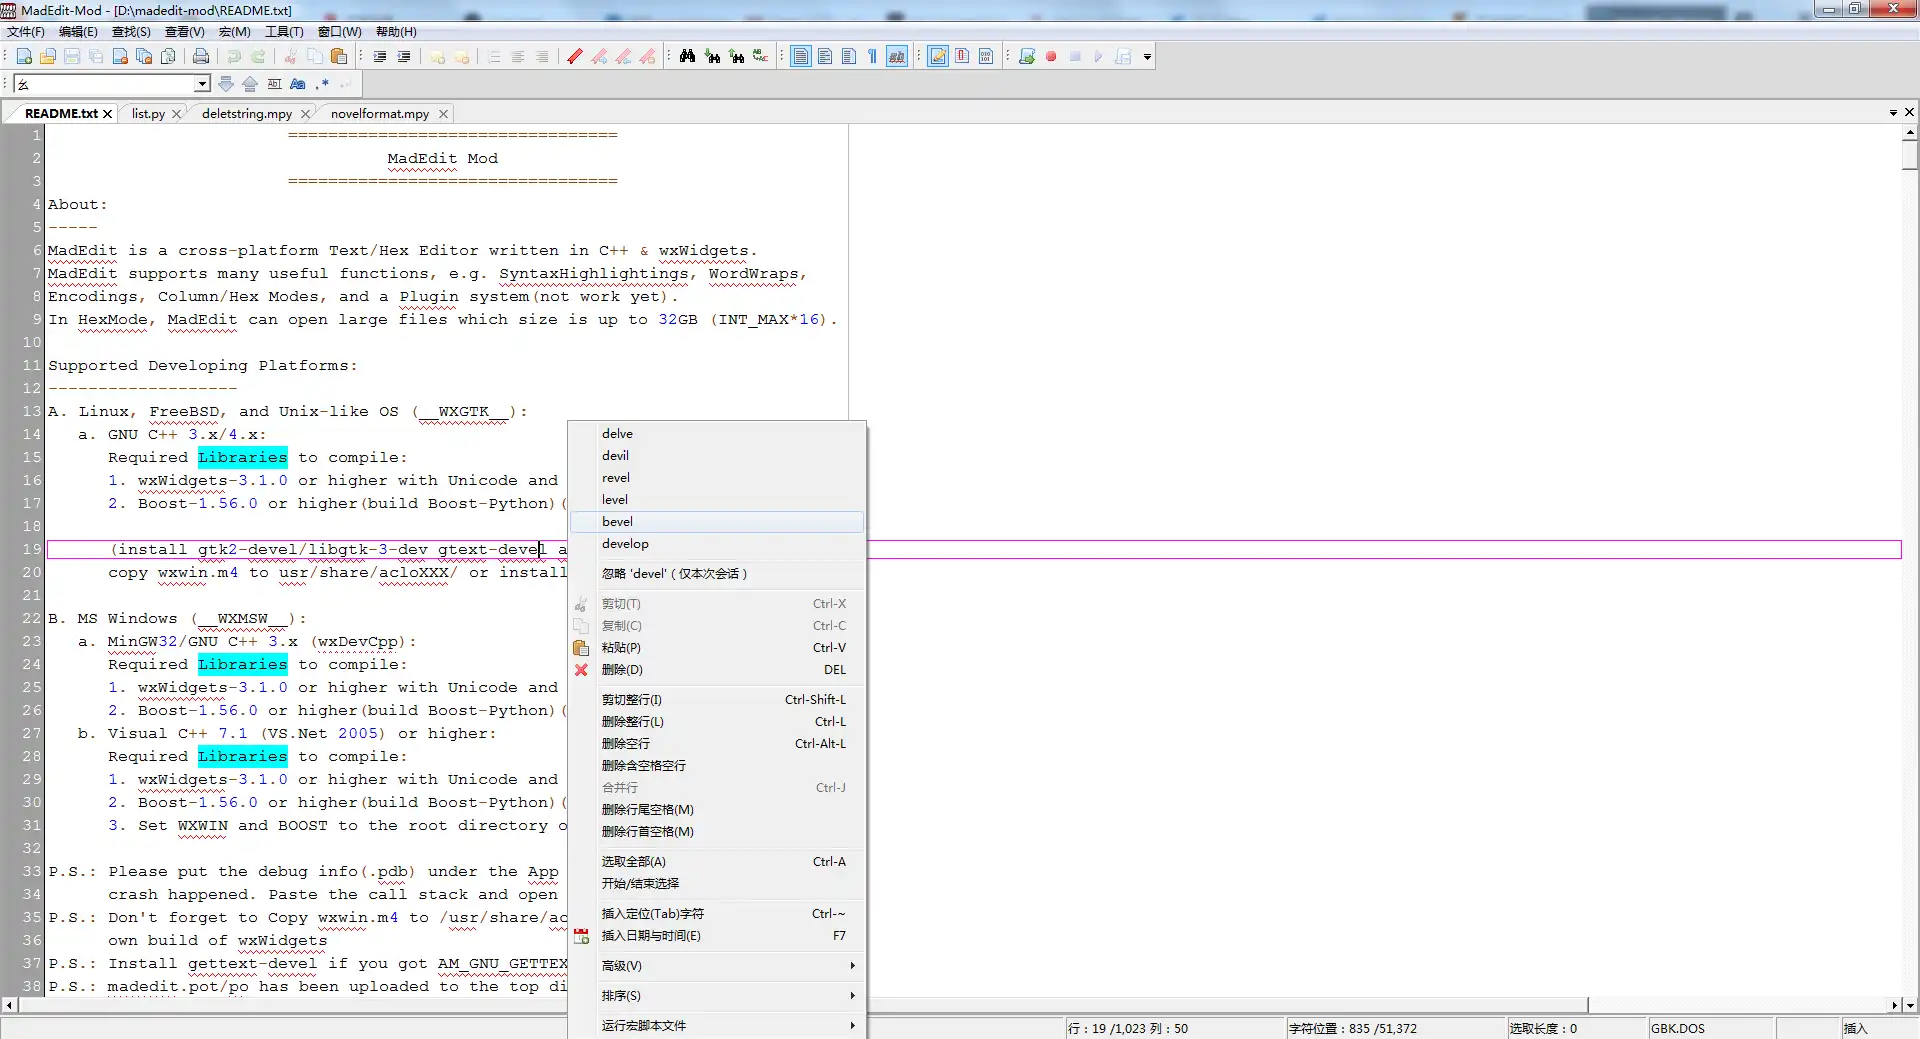Open the toolbar overflow options arrow
1920x1039 pixels.
tap(1147, 57)
